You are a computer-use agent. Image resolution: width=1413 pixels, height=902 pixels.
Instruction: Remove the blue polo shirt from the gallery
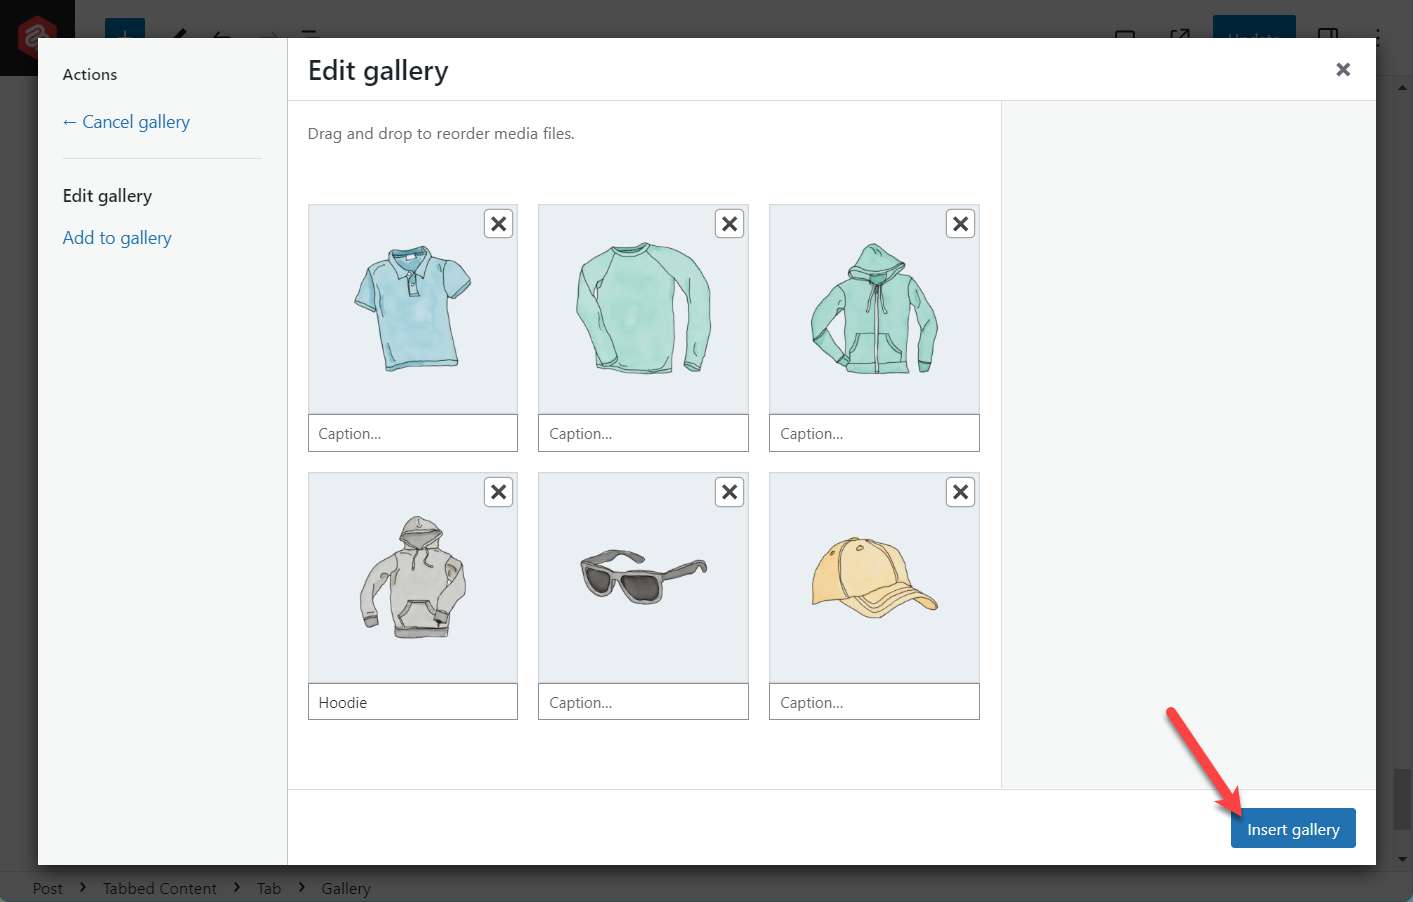(x=498, y=223)
